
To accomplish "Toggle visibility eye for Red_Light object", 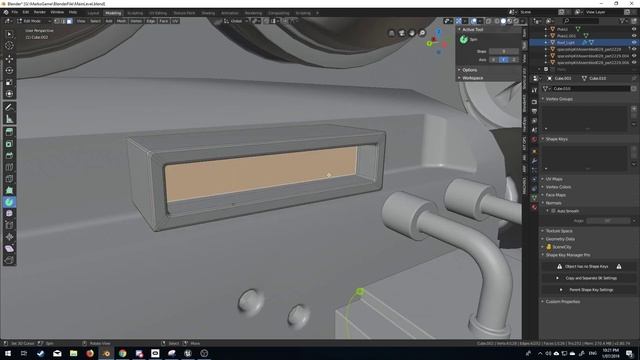I will (x=634, y=42).
